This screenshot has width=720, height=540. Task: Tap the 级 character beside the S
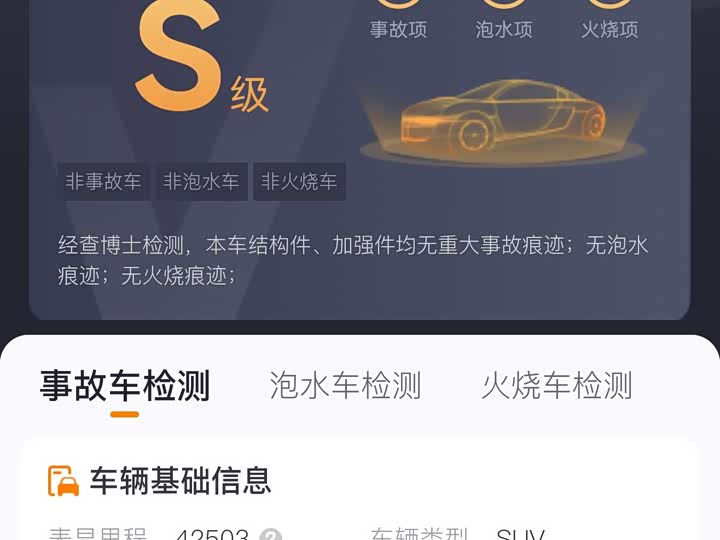[249, 95]
